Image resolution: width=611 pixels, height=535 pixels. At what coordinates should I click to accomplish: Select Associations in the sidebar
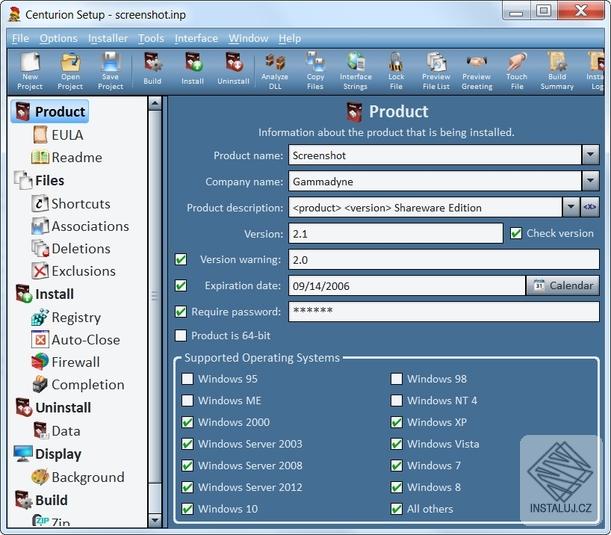(80, 226)
